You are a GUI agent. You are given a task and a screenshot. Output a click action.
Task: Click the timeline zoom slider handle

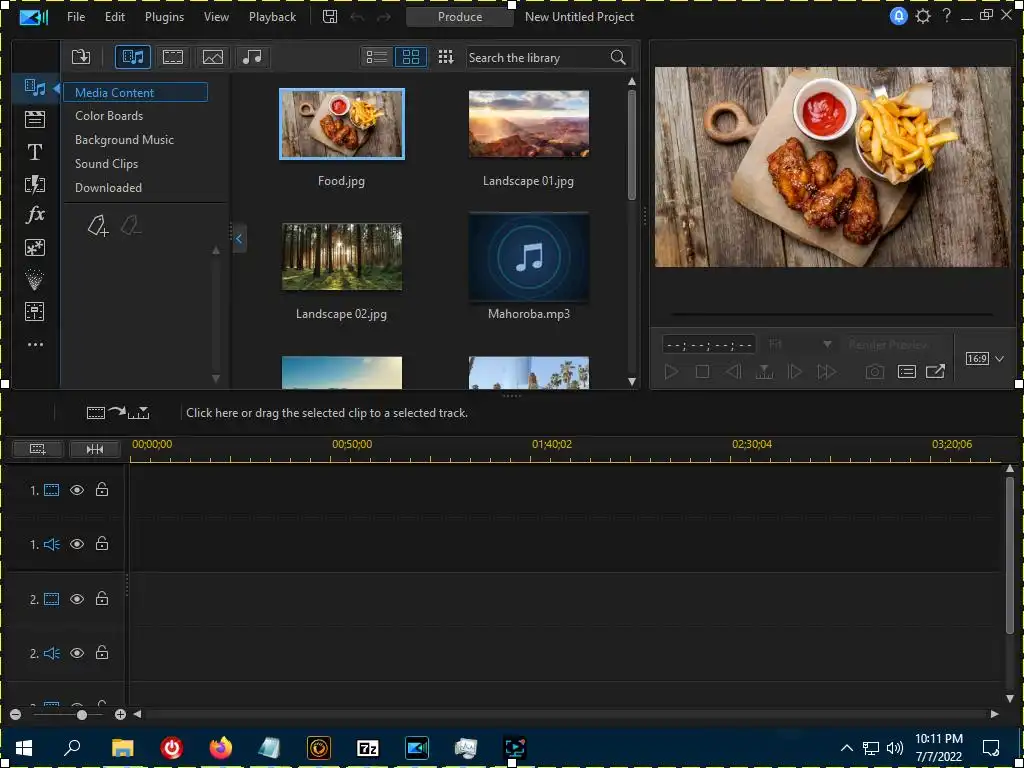82,714
